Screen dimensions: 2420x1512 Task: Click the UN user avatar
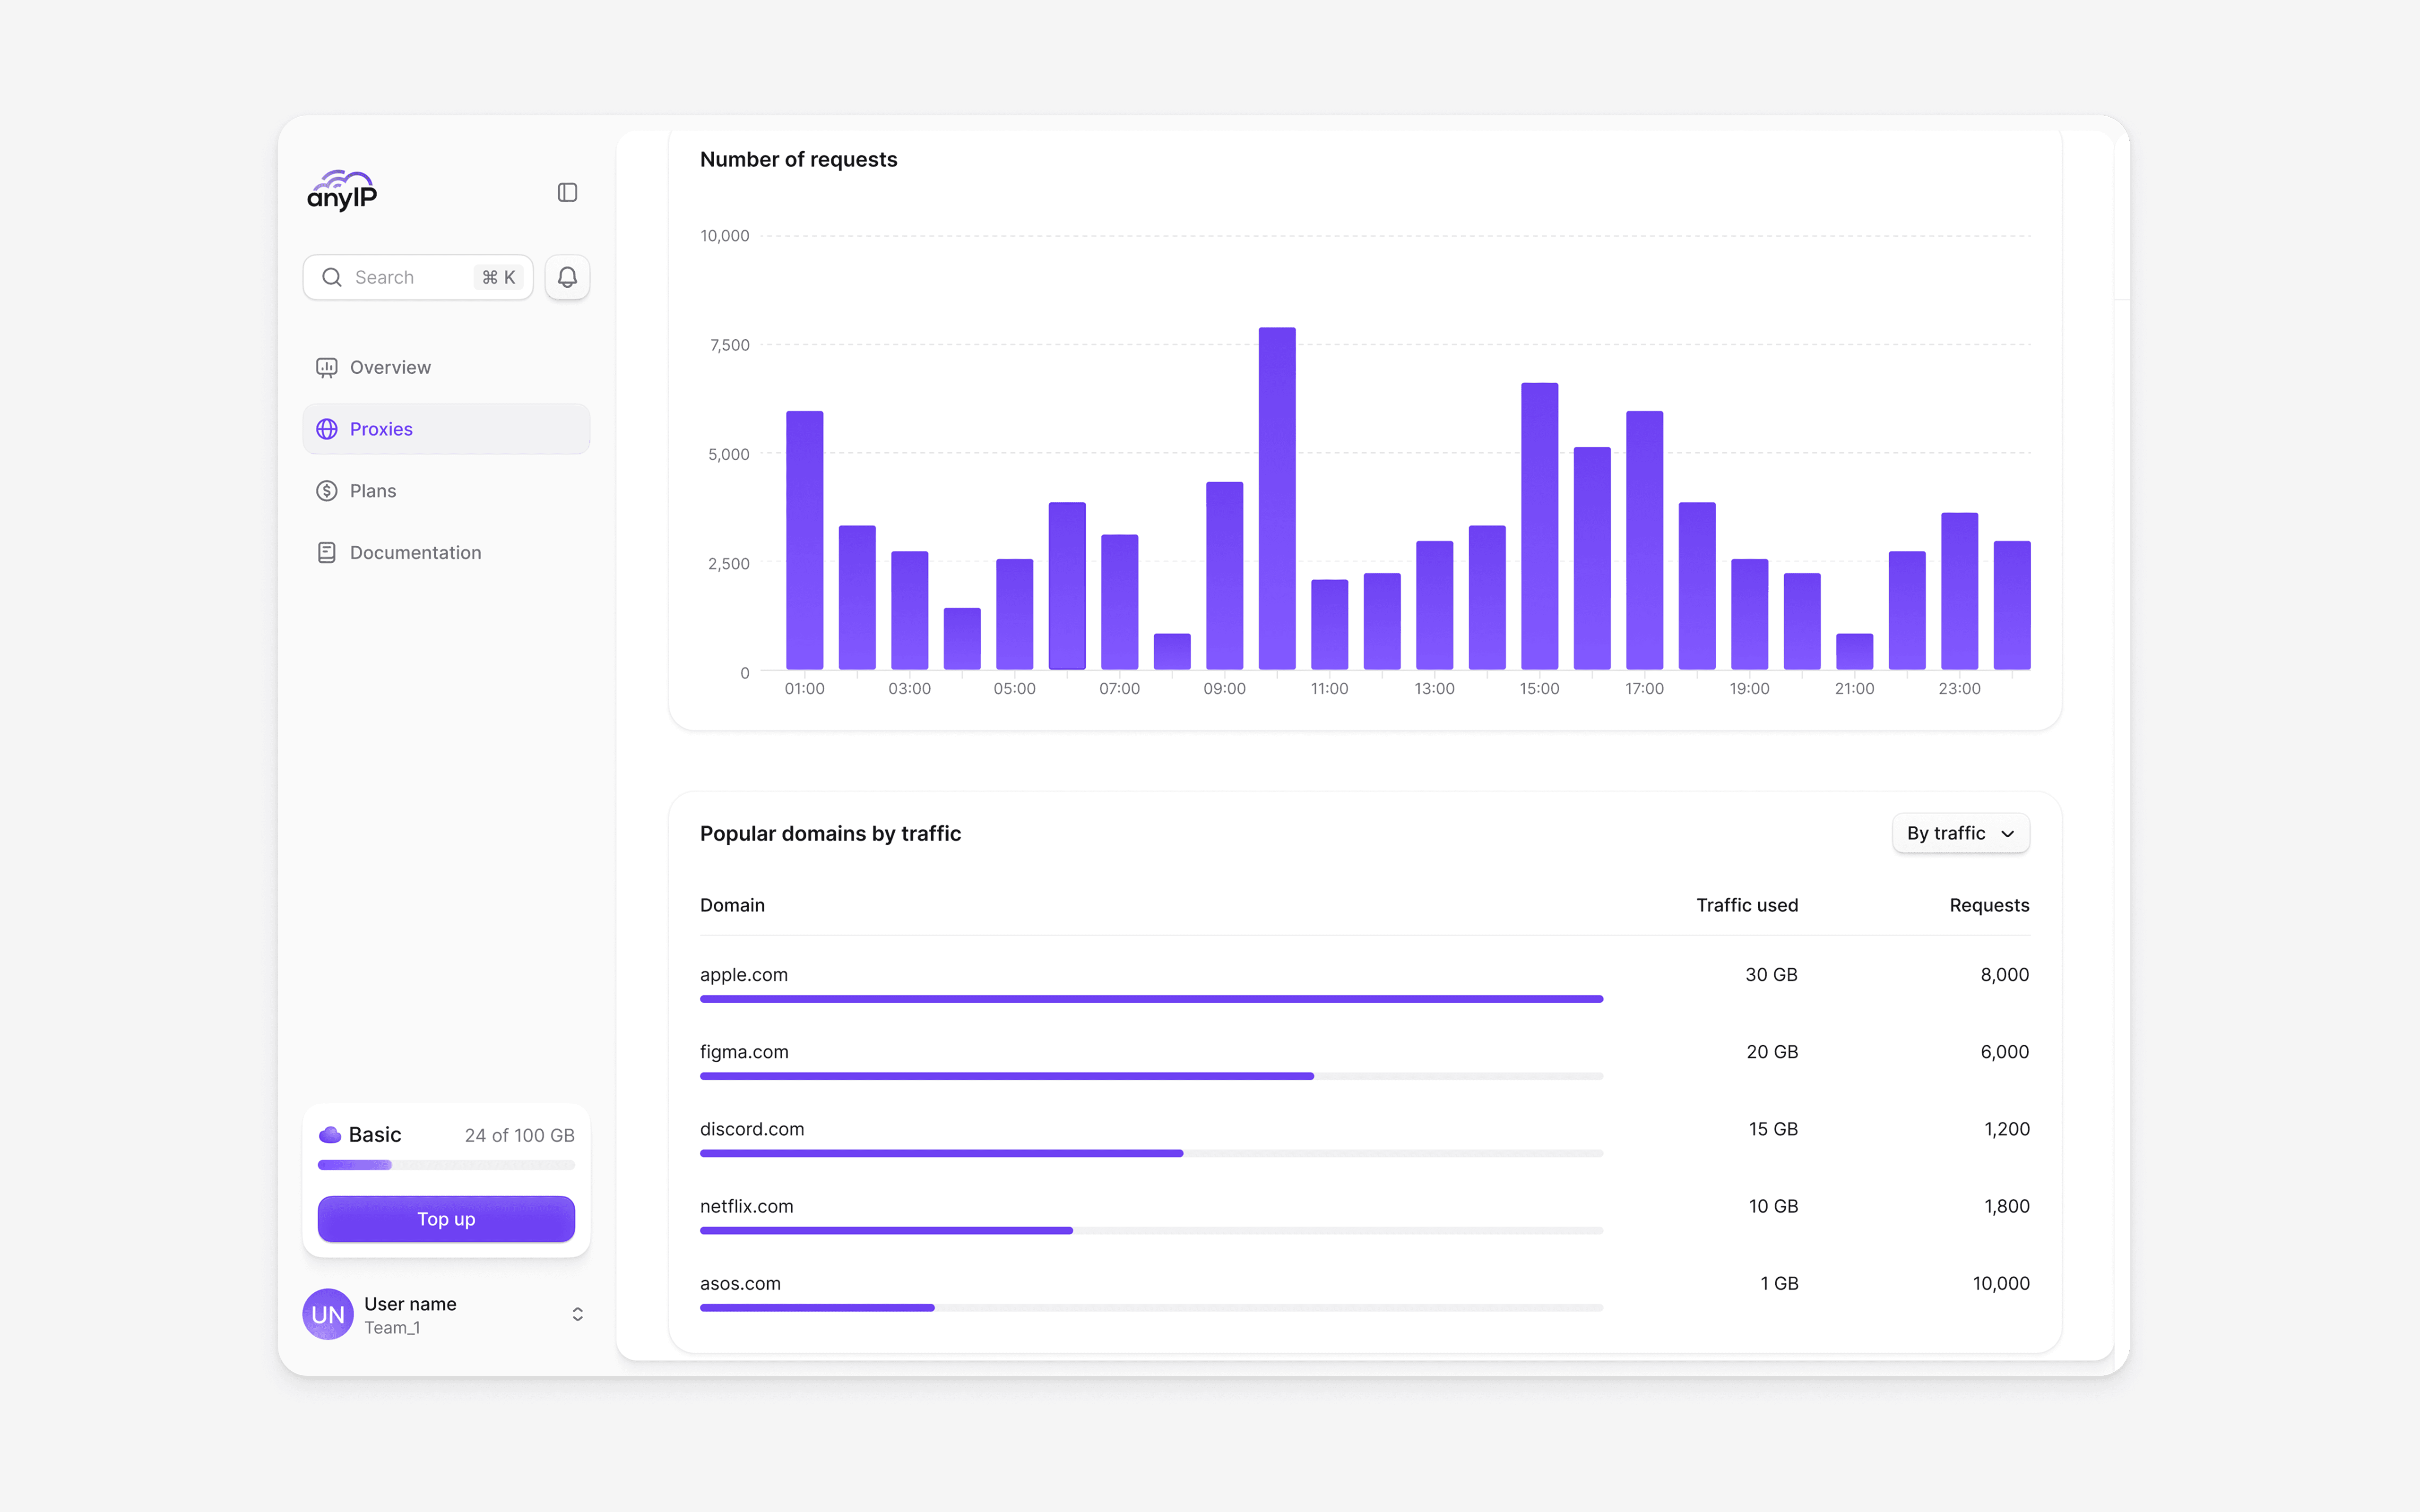click(328, 1314)
